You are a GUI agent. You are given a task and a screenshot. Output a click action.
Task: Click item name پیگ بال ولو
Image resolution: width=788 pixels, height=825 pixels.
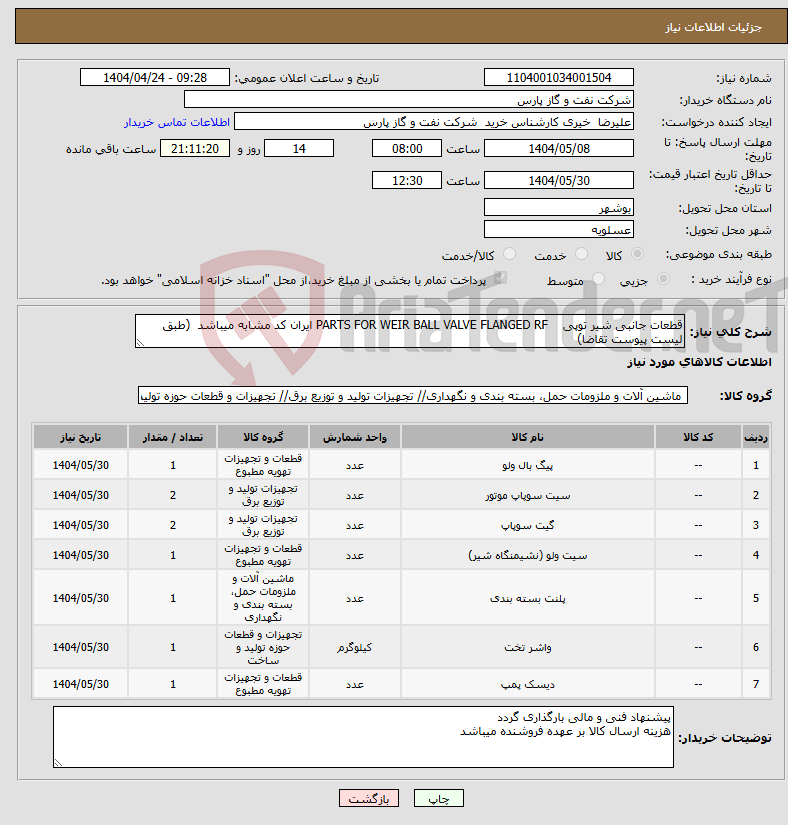[x=528, y=465]
